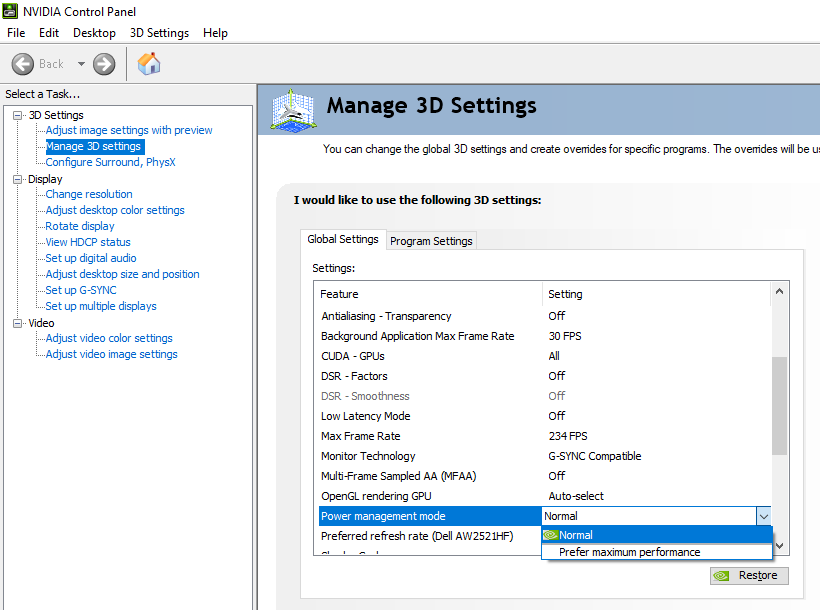Click the Restore button
The width and height of the screenshot is (820, 610).
pos(749,575)
